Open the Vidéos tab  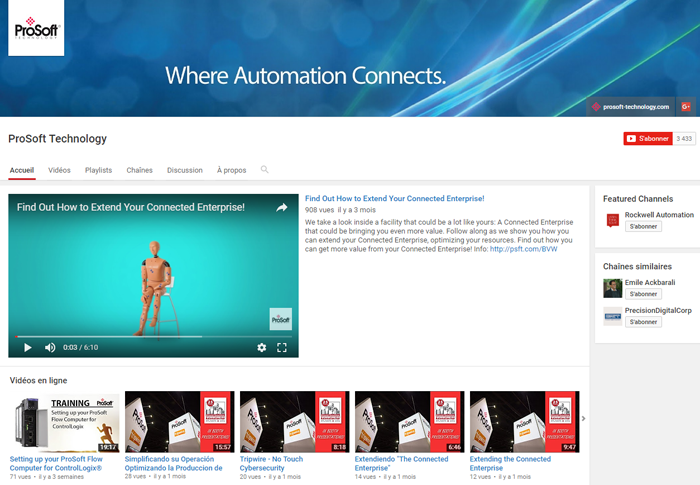(59, 170)
